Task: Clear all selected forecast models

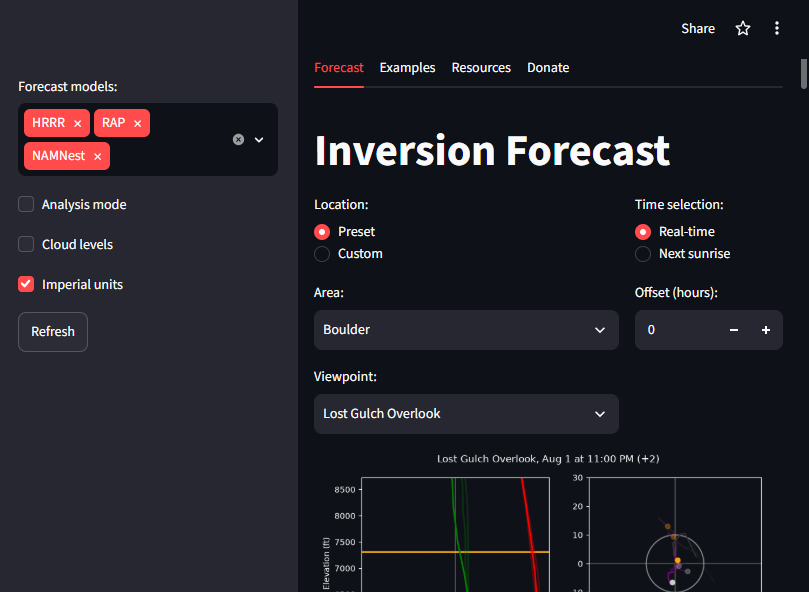Action: (x=238, y=139)
